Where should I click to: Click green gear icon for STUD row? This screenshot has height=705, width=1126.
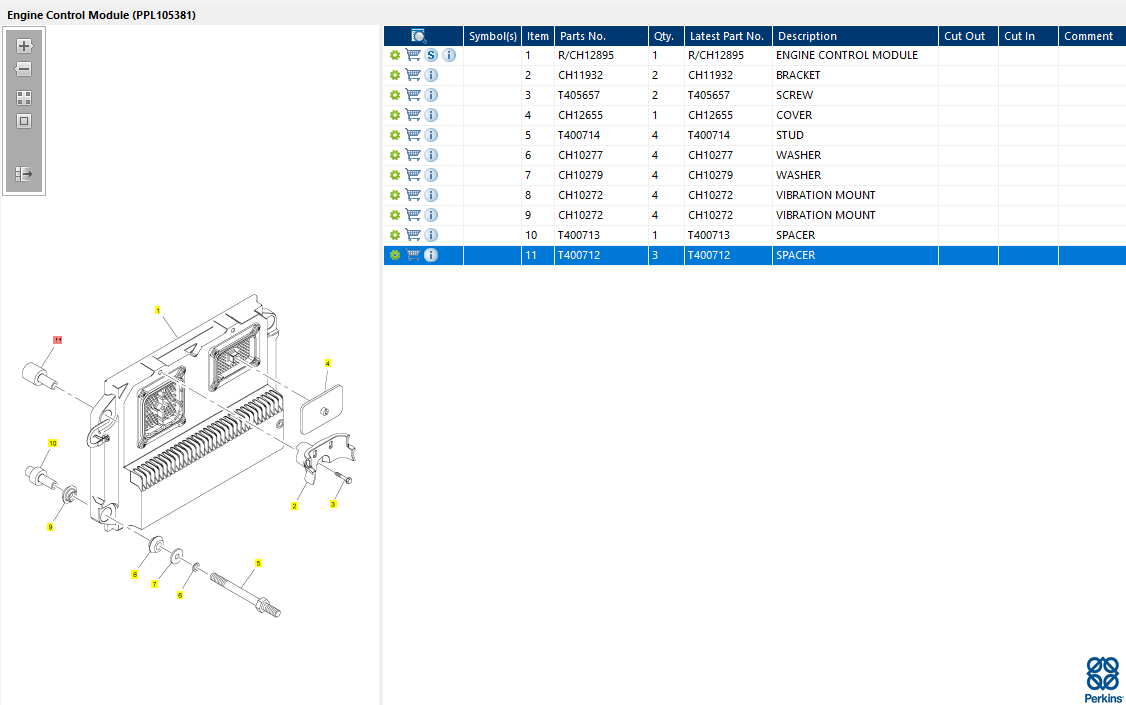tap(395, 135)
